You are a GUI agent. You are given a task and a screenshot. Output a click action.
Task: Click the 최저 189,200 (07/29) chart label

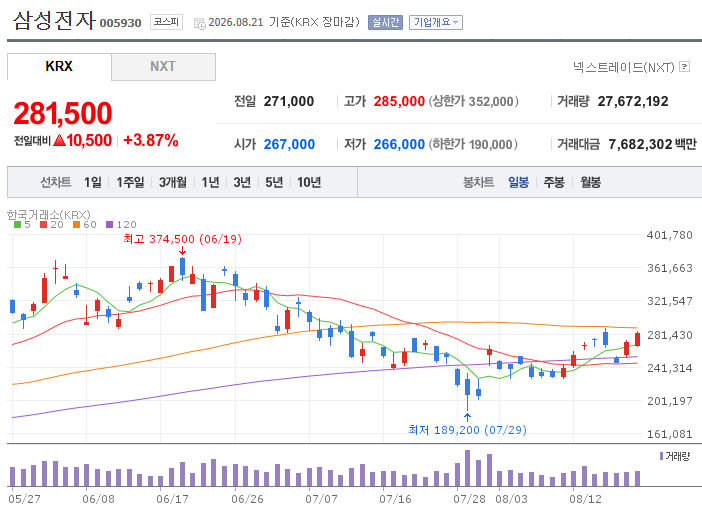pyautogui.click(x=467, y=430)
